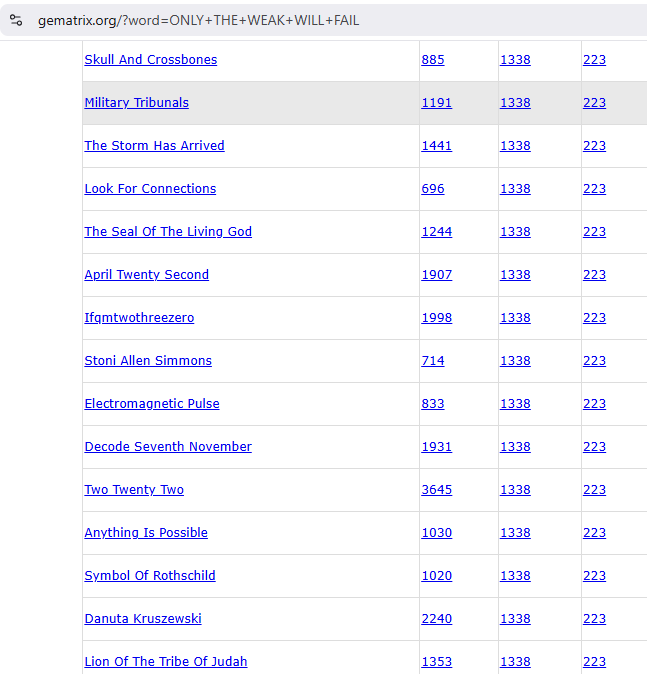Select the Look For Connections link
The height and width of the screenshot is (674, 647).
[x=150, y=189]
